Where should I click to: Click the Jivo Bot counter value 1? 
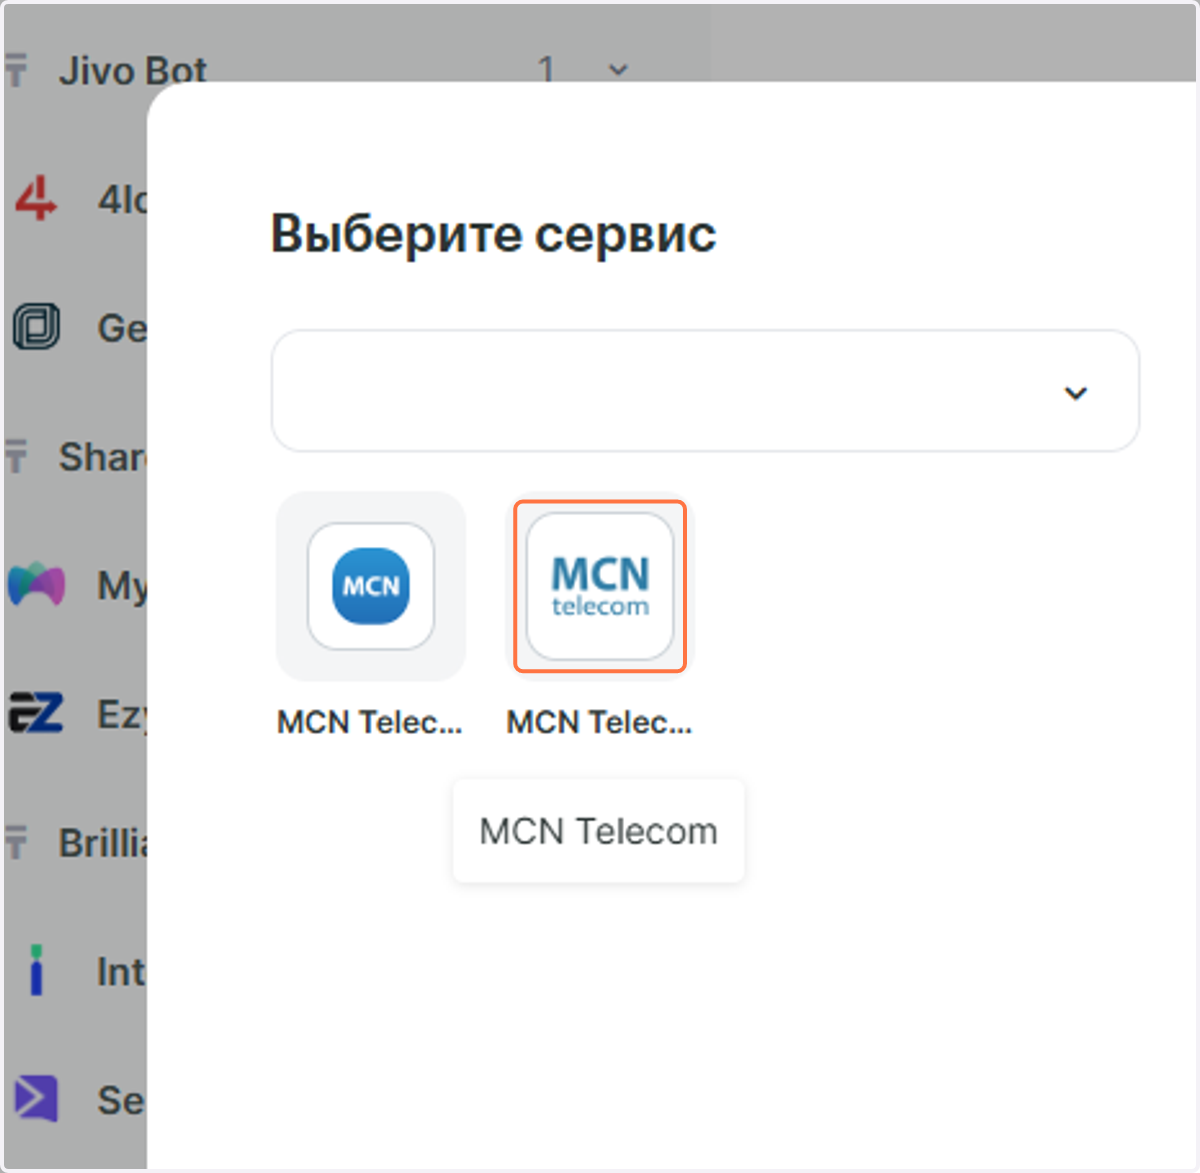point(546,70)
